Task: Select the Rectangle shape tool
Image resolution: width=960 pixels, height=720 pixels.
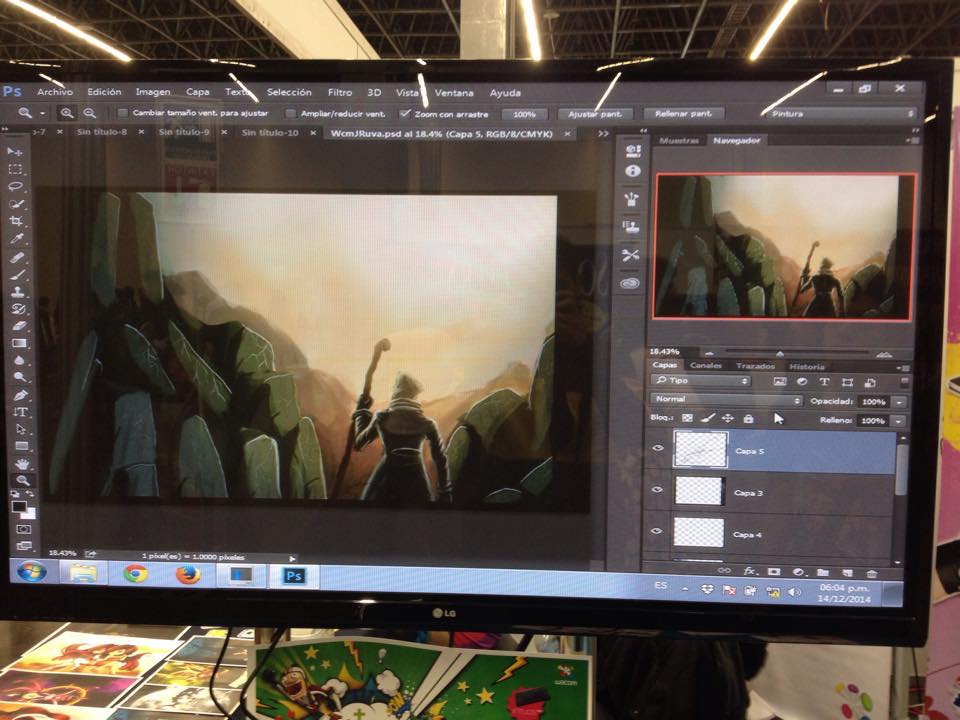Action: pyautogui.click(x=21, y=446)
